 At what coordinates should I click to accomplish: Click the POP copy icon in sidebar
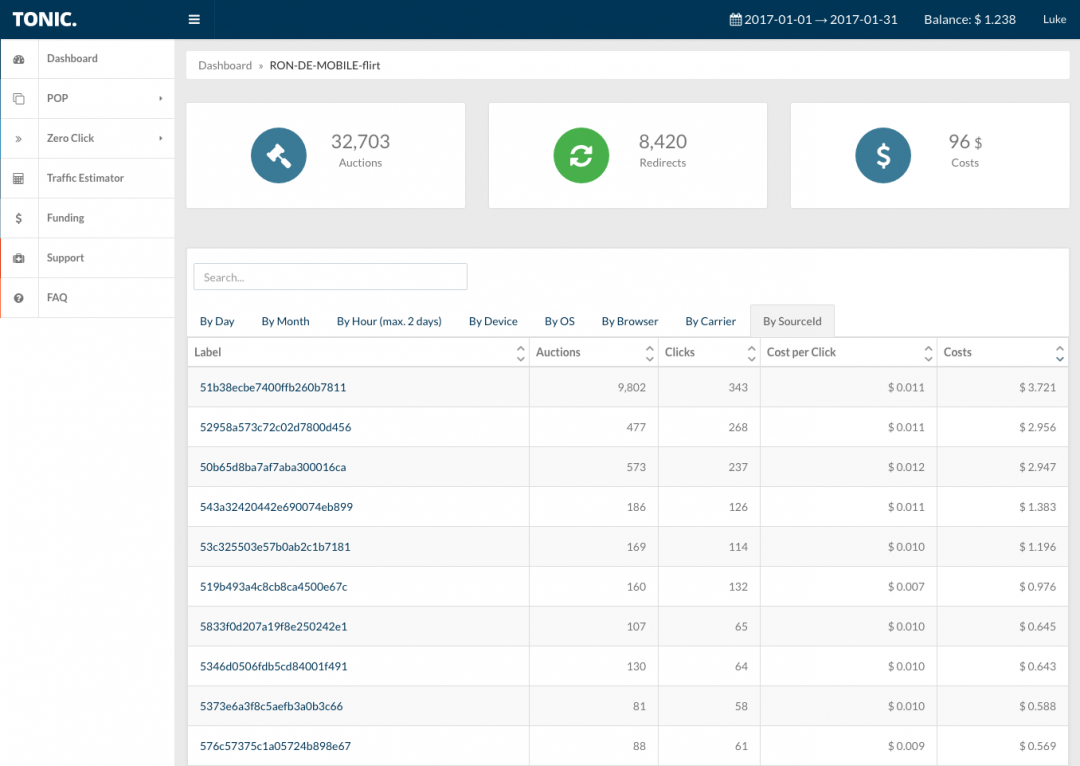(18, 99)
